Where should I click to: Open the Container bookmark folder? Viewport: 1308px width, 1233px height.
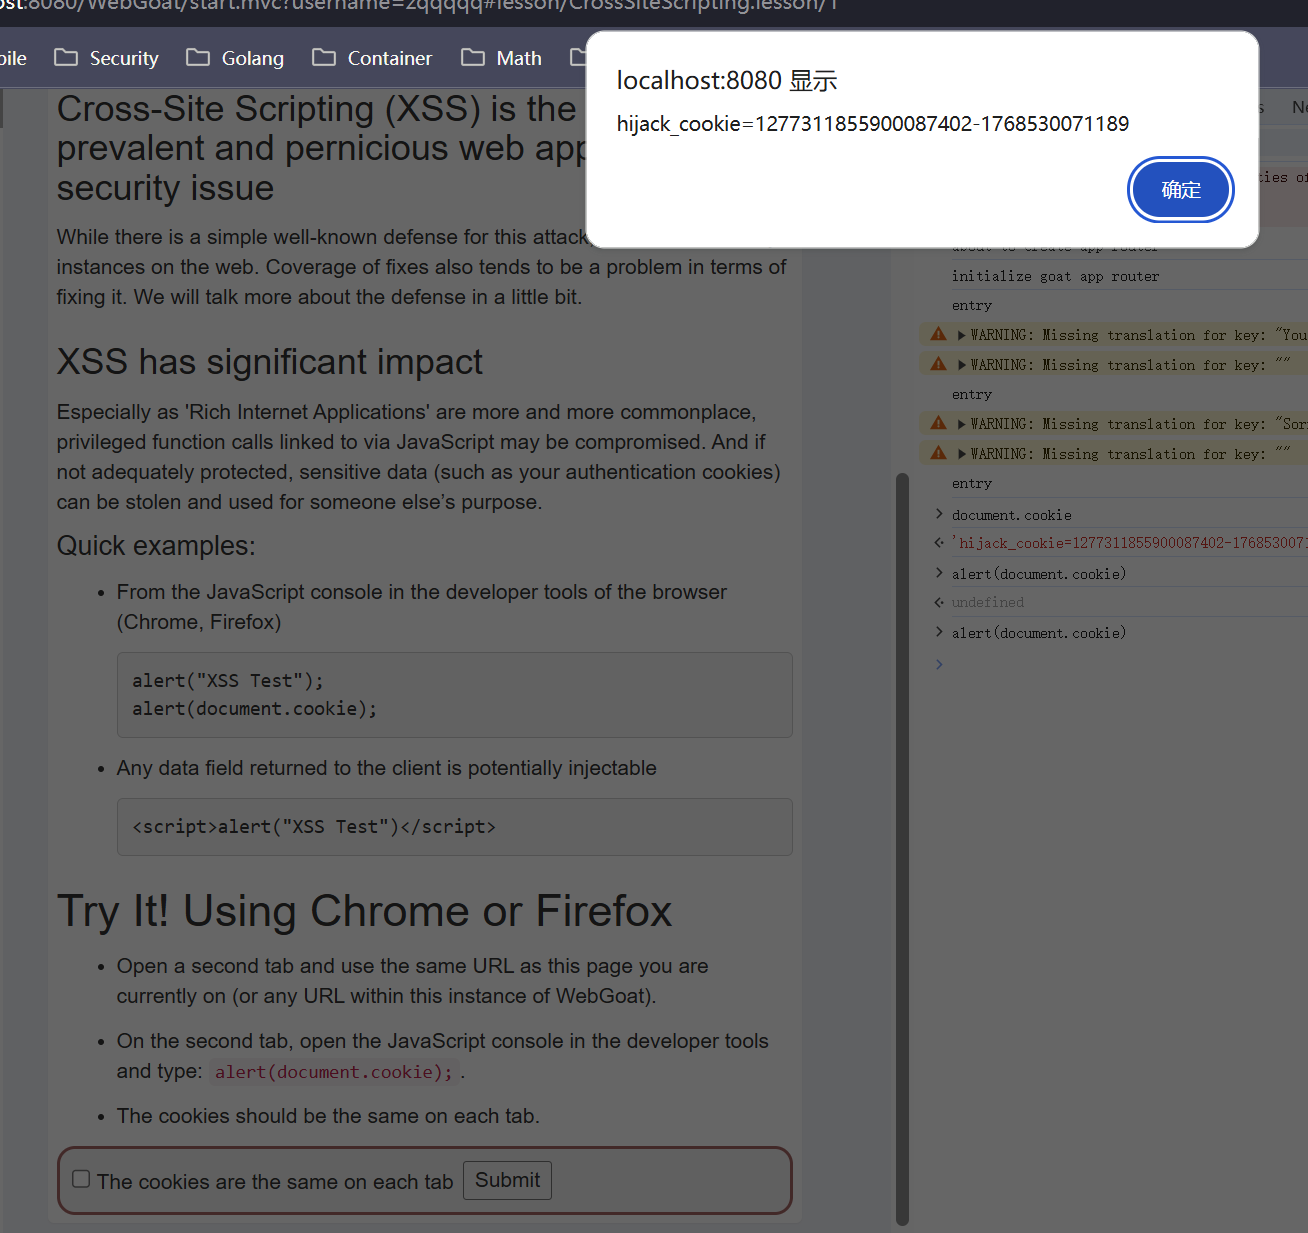[372, 58]
